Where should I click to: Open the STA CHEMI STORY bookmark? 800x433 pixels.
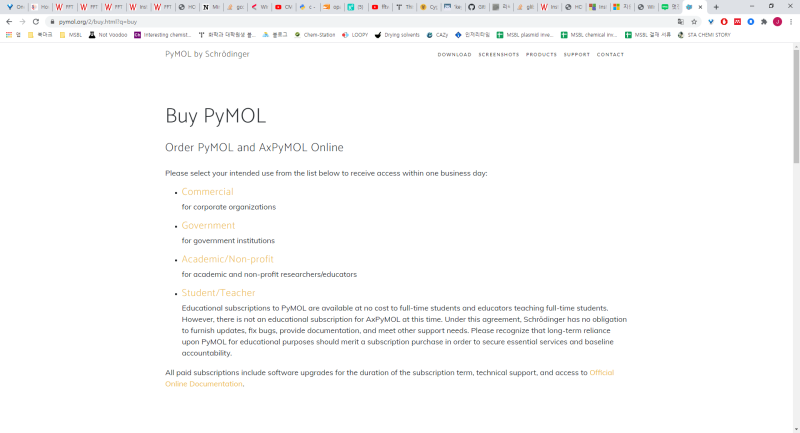[704, 35]
